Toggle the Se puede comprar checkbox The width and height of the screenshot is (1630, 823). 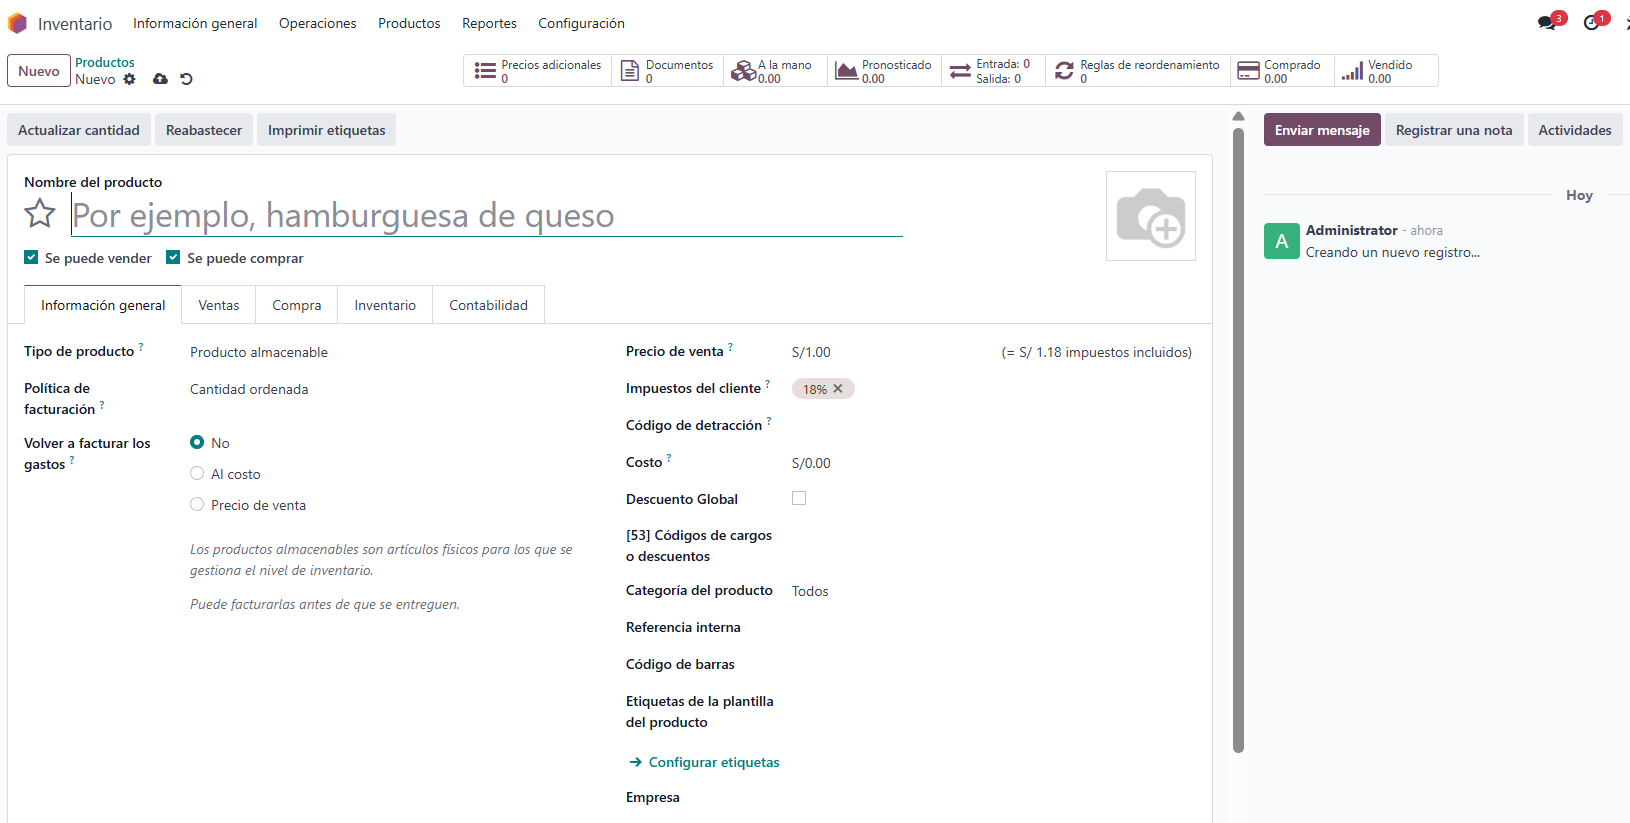173,258
